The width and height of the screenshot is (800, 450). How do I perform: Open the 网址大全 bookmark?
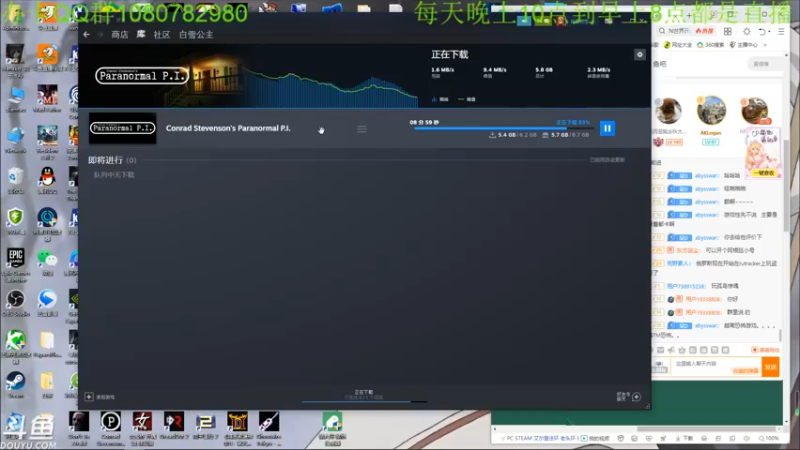[678, 45]
